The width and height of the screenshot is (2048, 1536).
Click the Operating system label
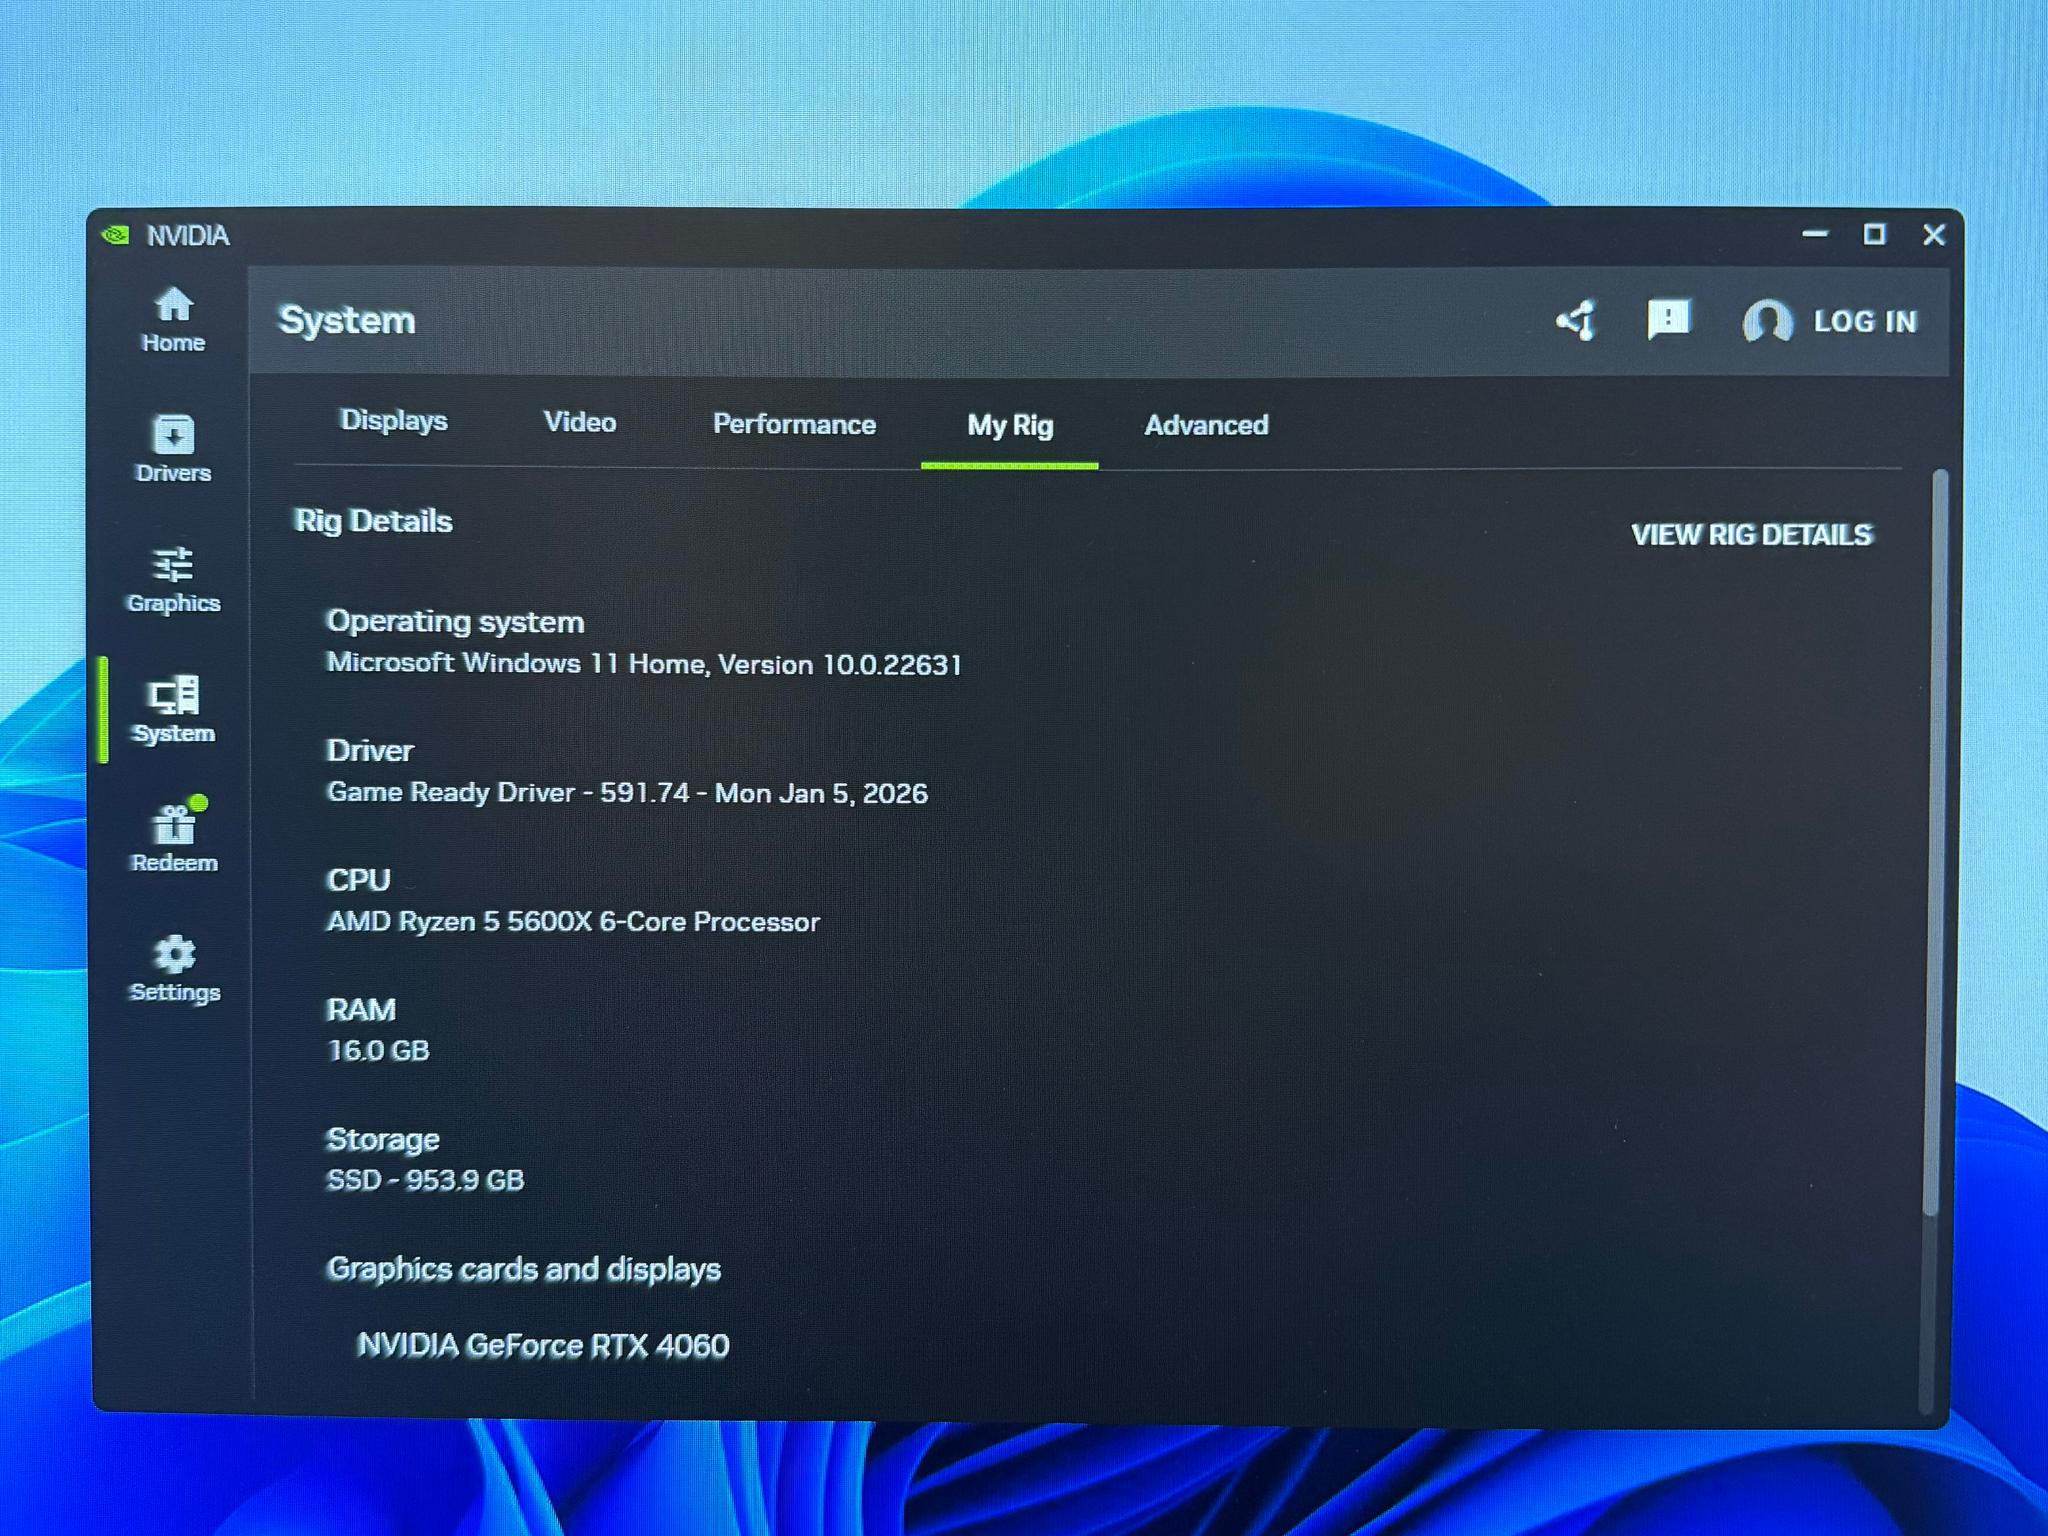tap(455, 622)
